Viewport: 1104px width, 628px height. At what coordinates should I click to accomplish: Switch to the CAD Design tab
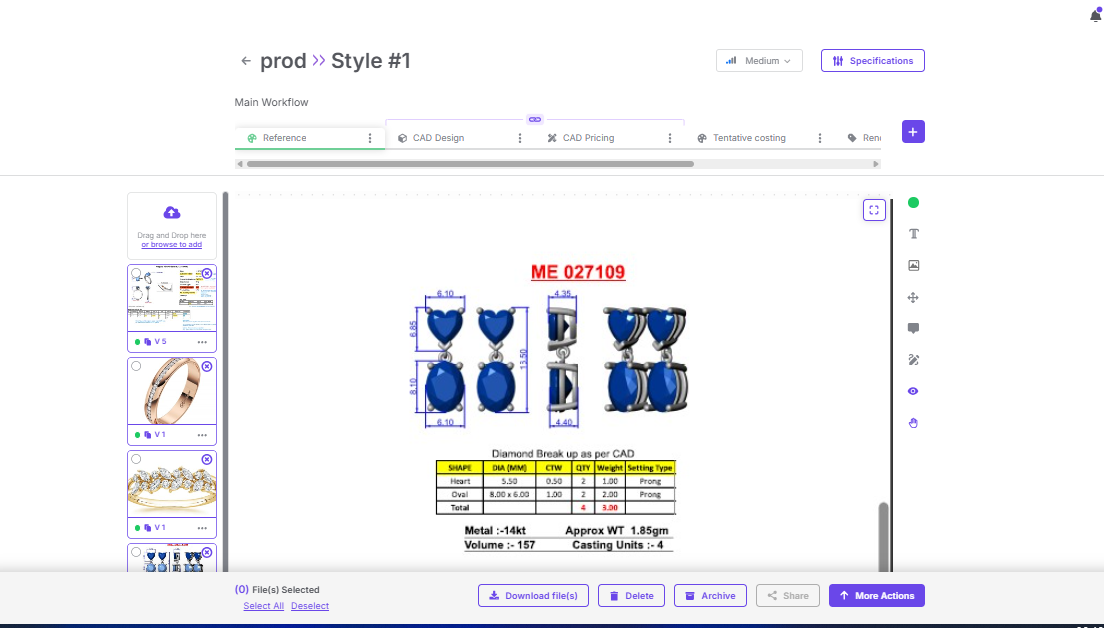(x=438, y=138)
